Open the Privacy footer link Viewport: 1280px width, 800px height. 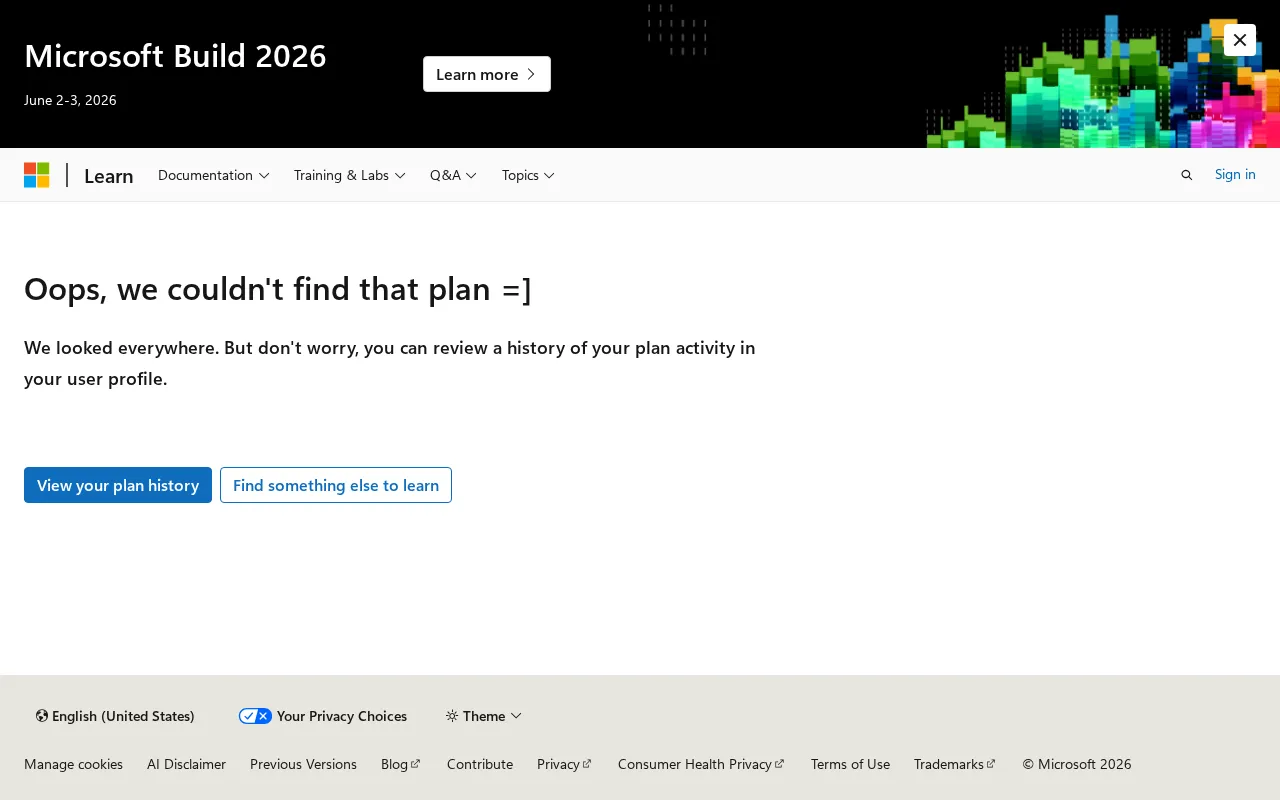[565, 764]
